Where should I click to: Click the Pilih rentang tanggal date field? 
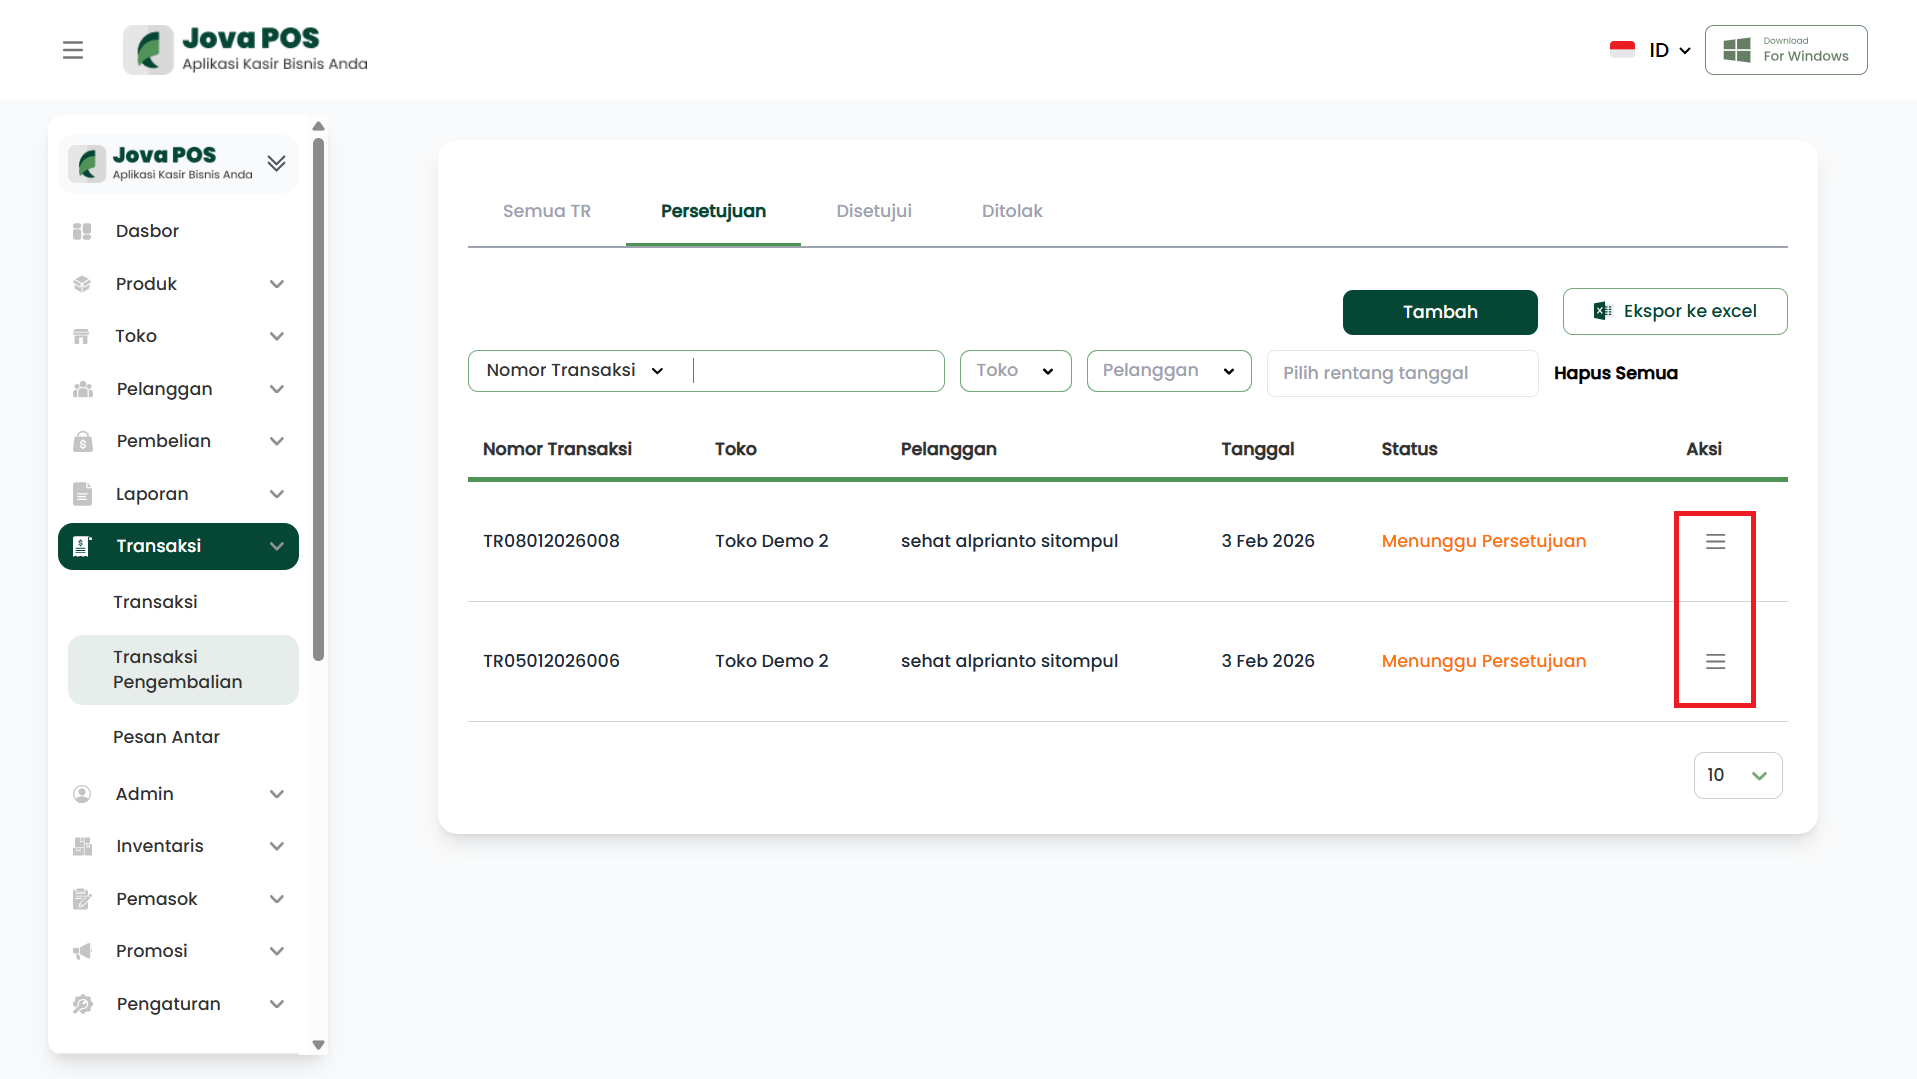pos(1401,373)
